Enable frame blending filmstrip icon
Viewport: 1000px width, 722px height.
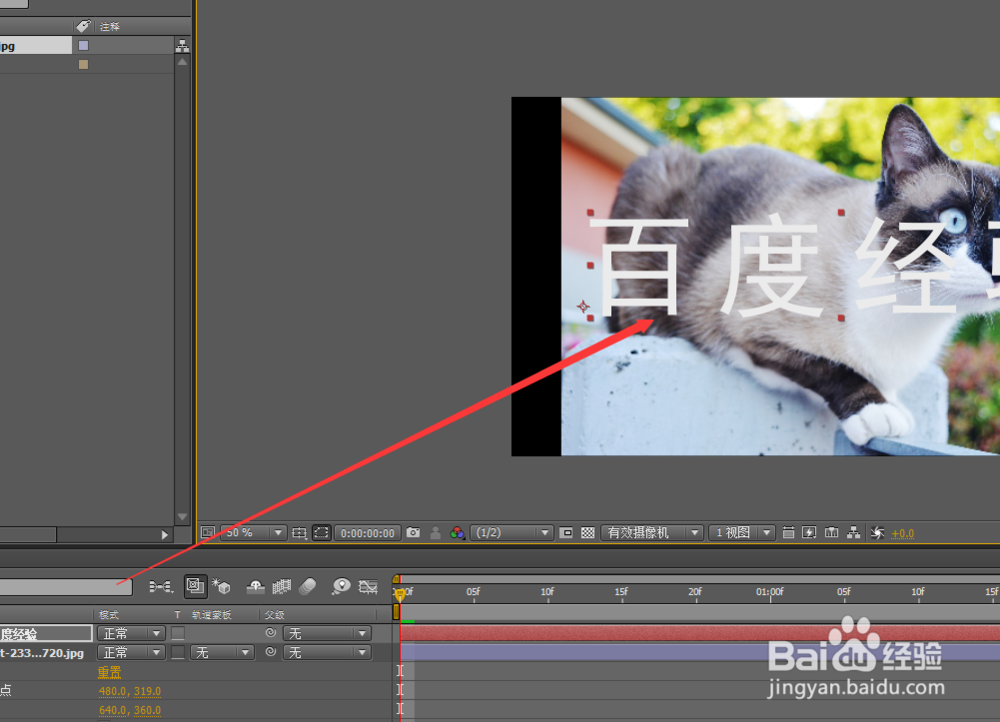[281, 586]
